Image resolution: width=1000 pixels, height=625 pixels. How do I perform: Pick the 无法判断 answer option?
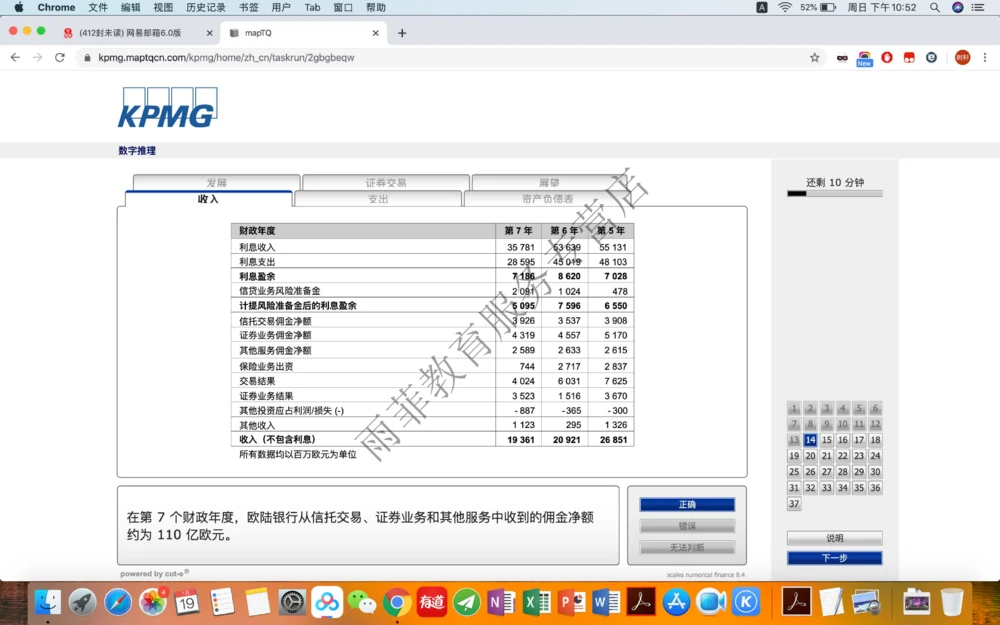(x=687, y=546)
